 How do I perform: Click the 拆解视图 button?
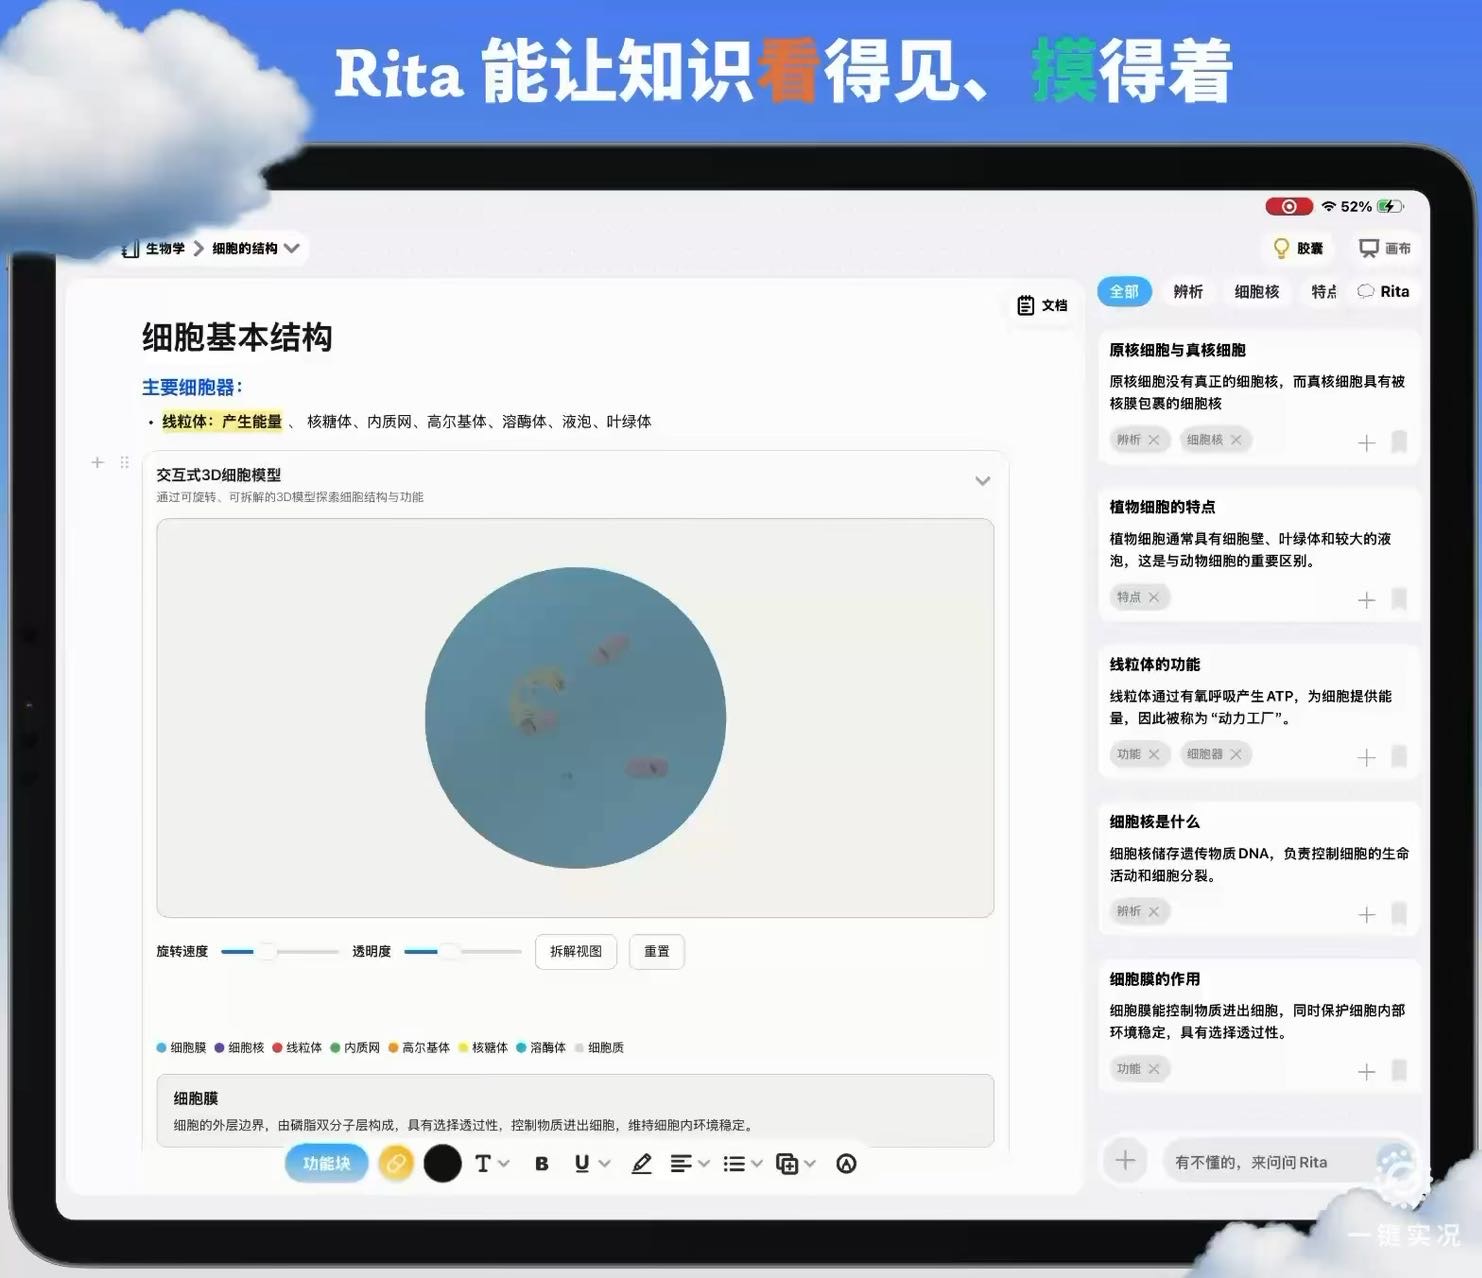tap(576, 951)
